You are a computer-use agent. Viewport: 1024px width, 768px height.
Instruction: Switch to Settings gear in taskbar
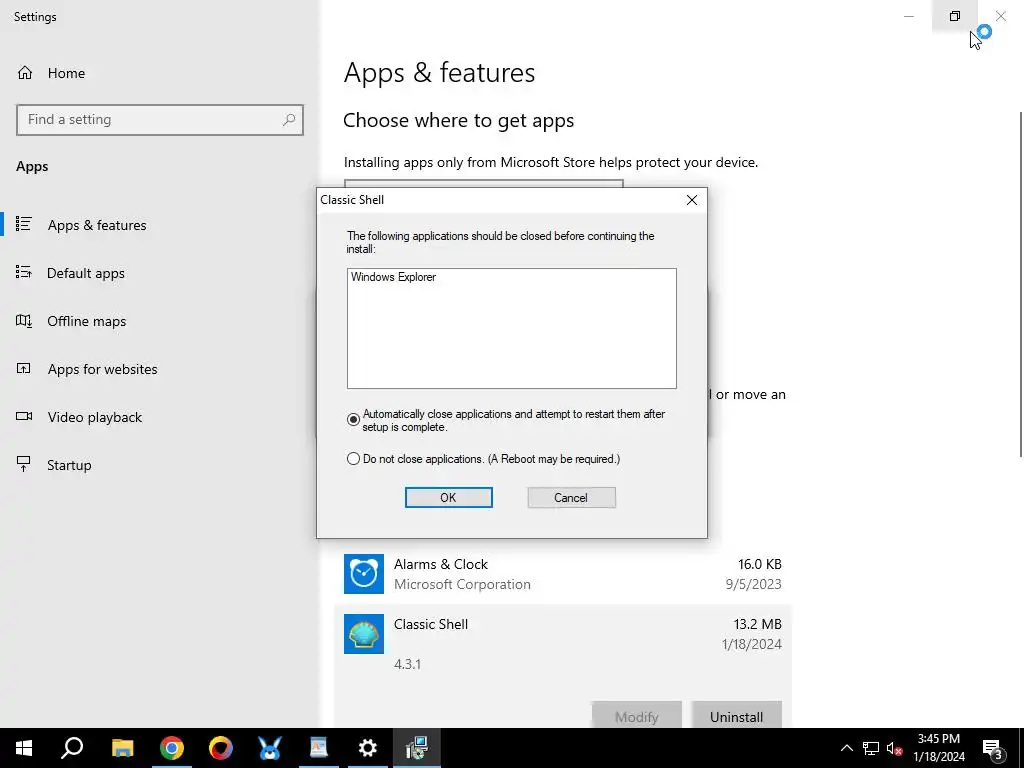tap(368, 748)
